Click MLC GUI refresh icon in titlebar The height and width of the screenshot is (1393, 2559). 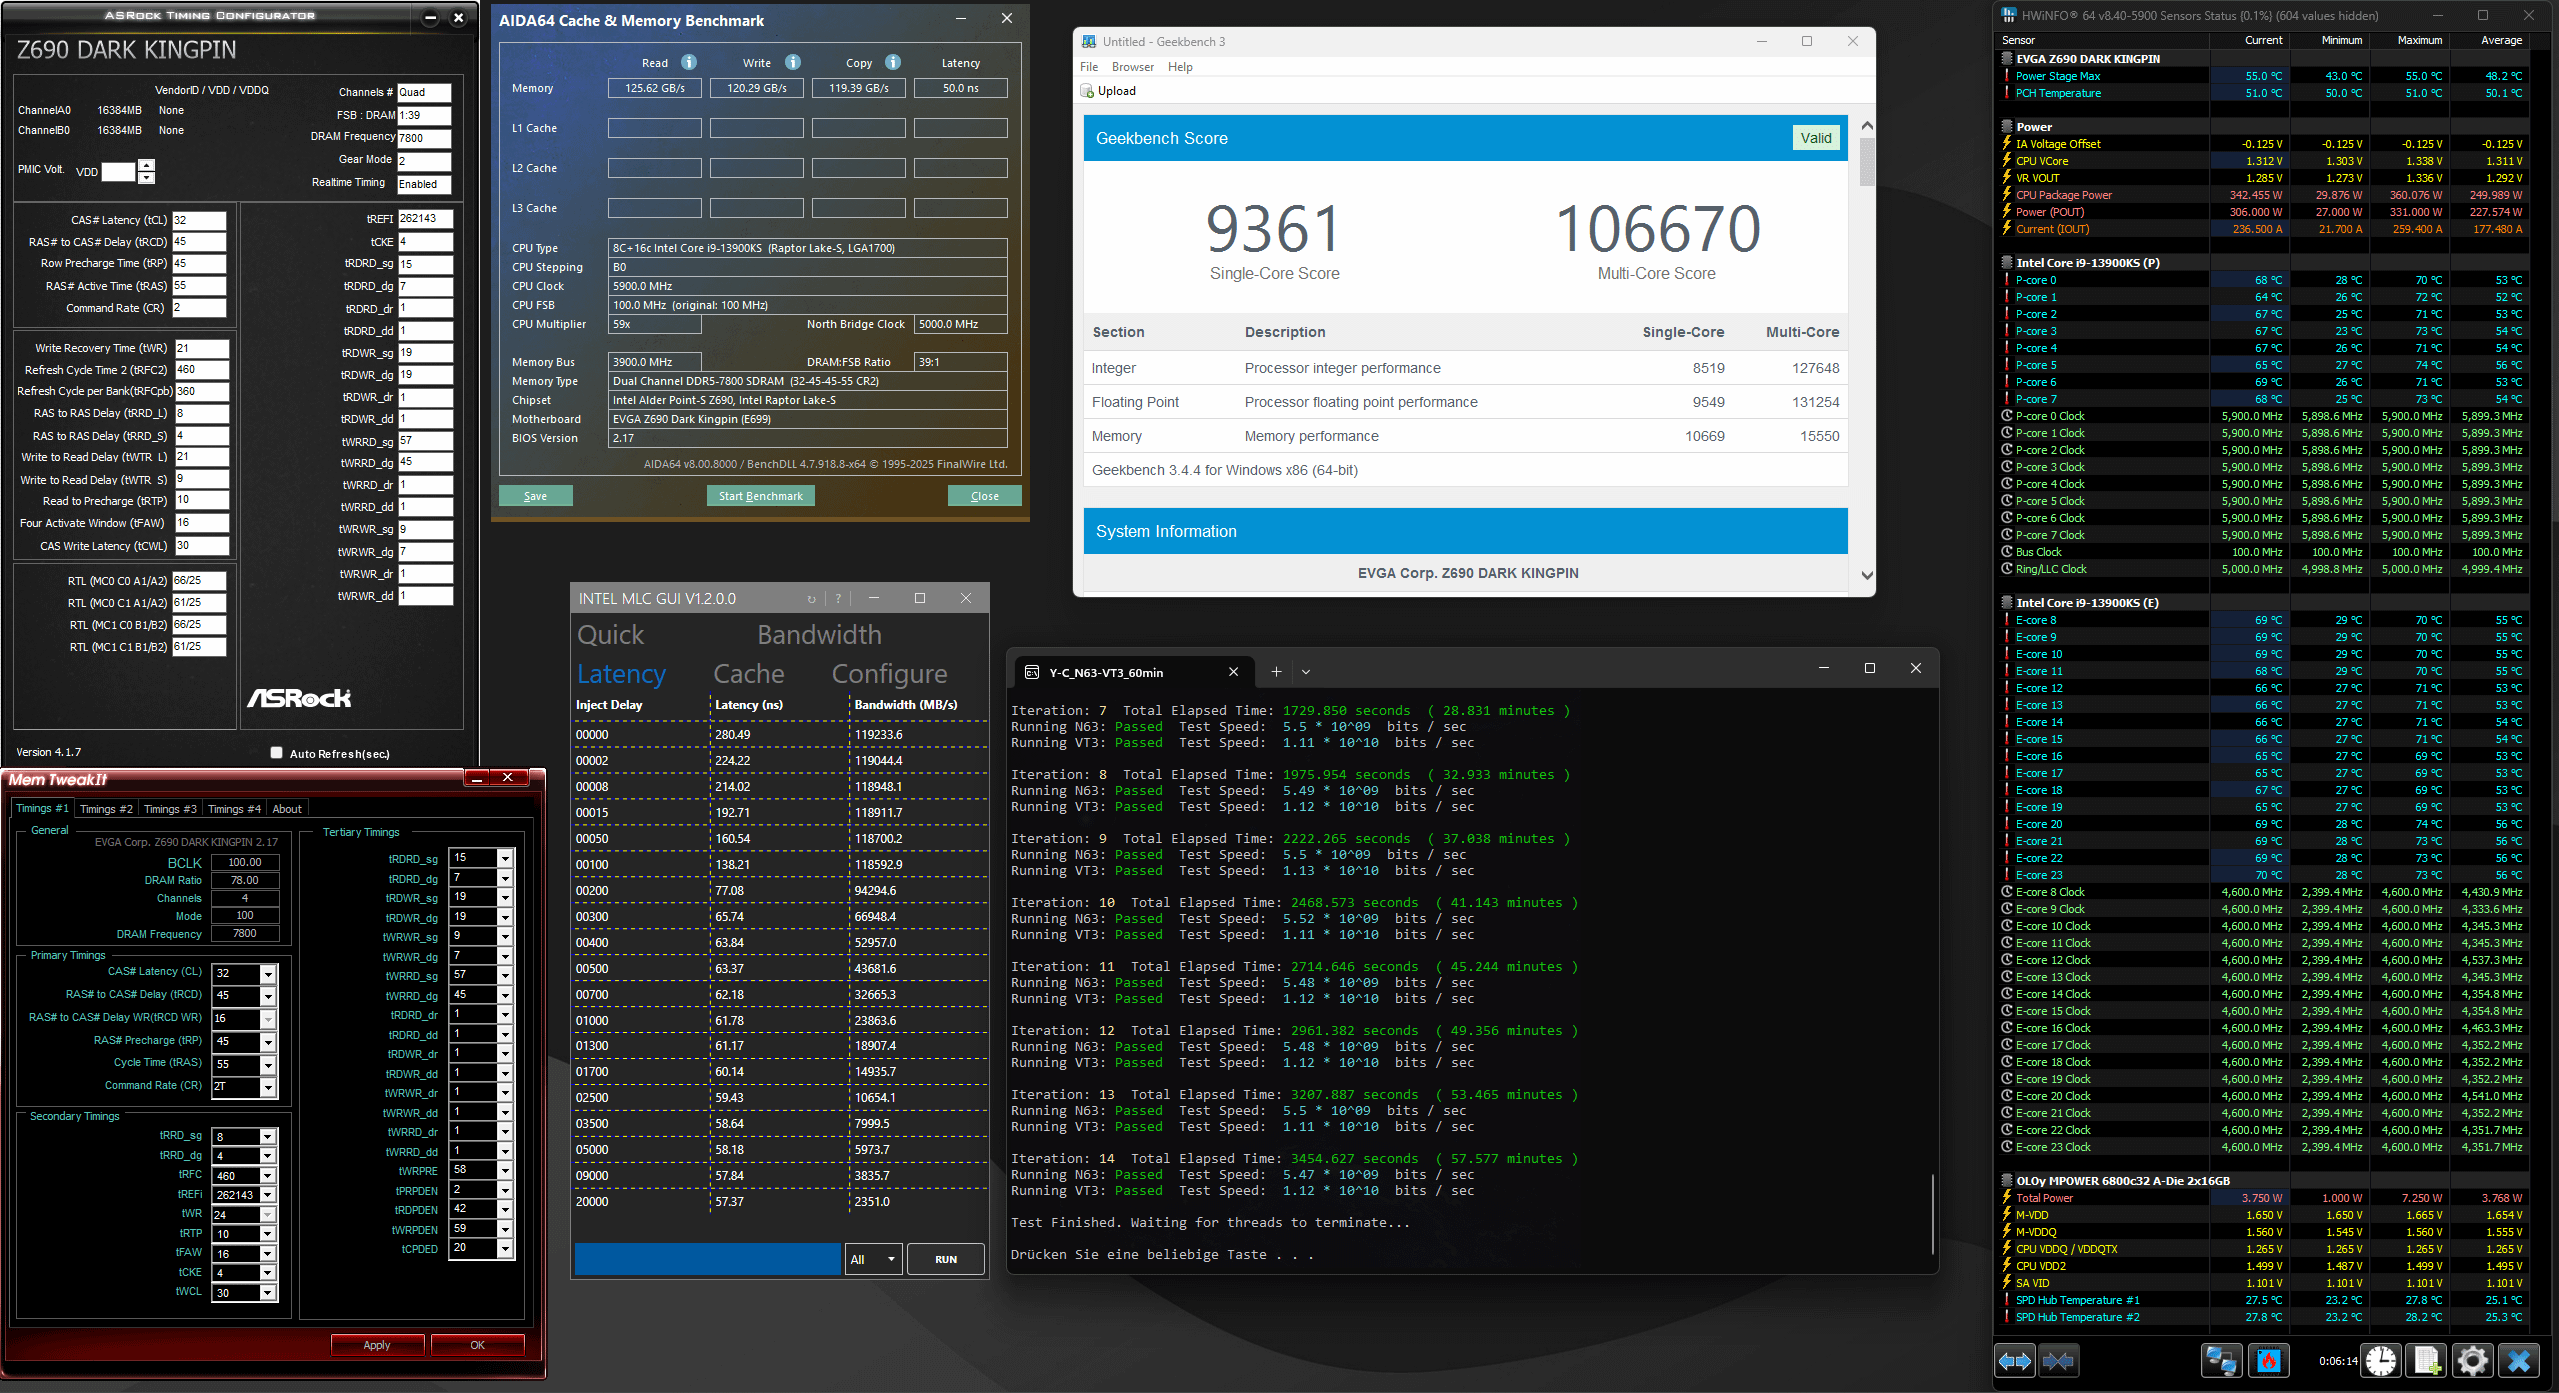point(811,599)
